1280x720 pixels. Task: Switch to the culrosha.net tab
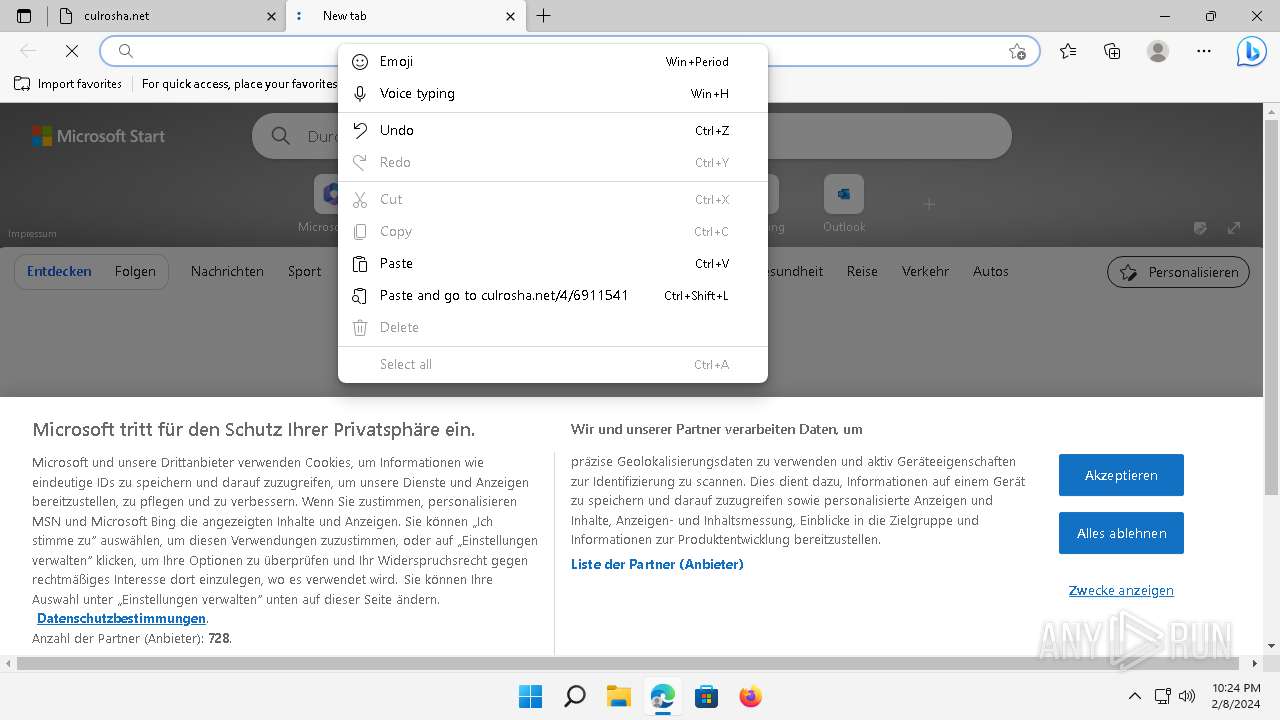pyautogui.click(x=167, y=16)
